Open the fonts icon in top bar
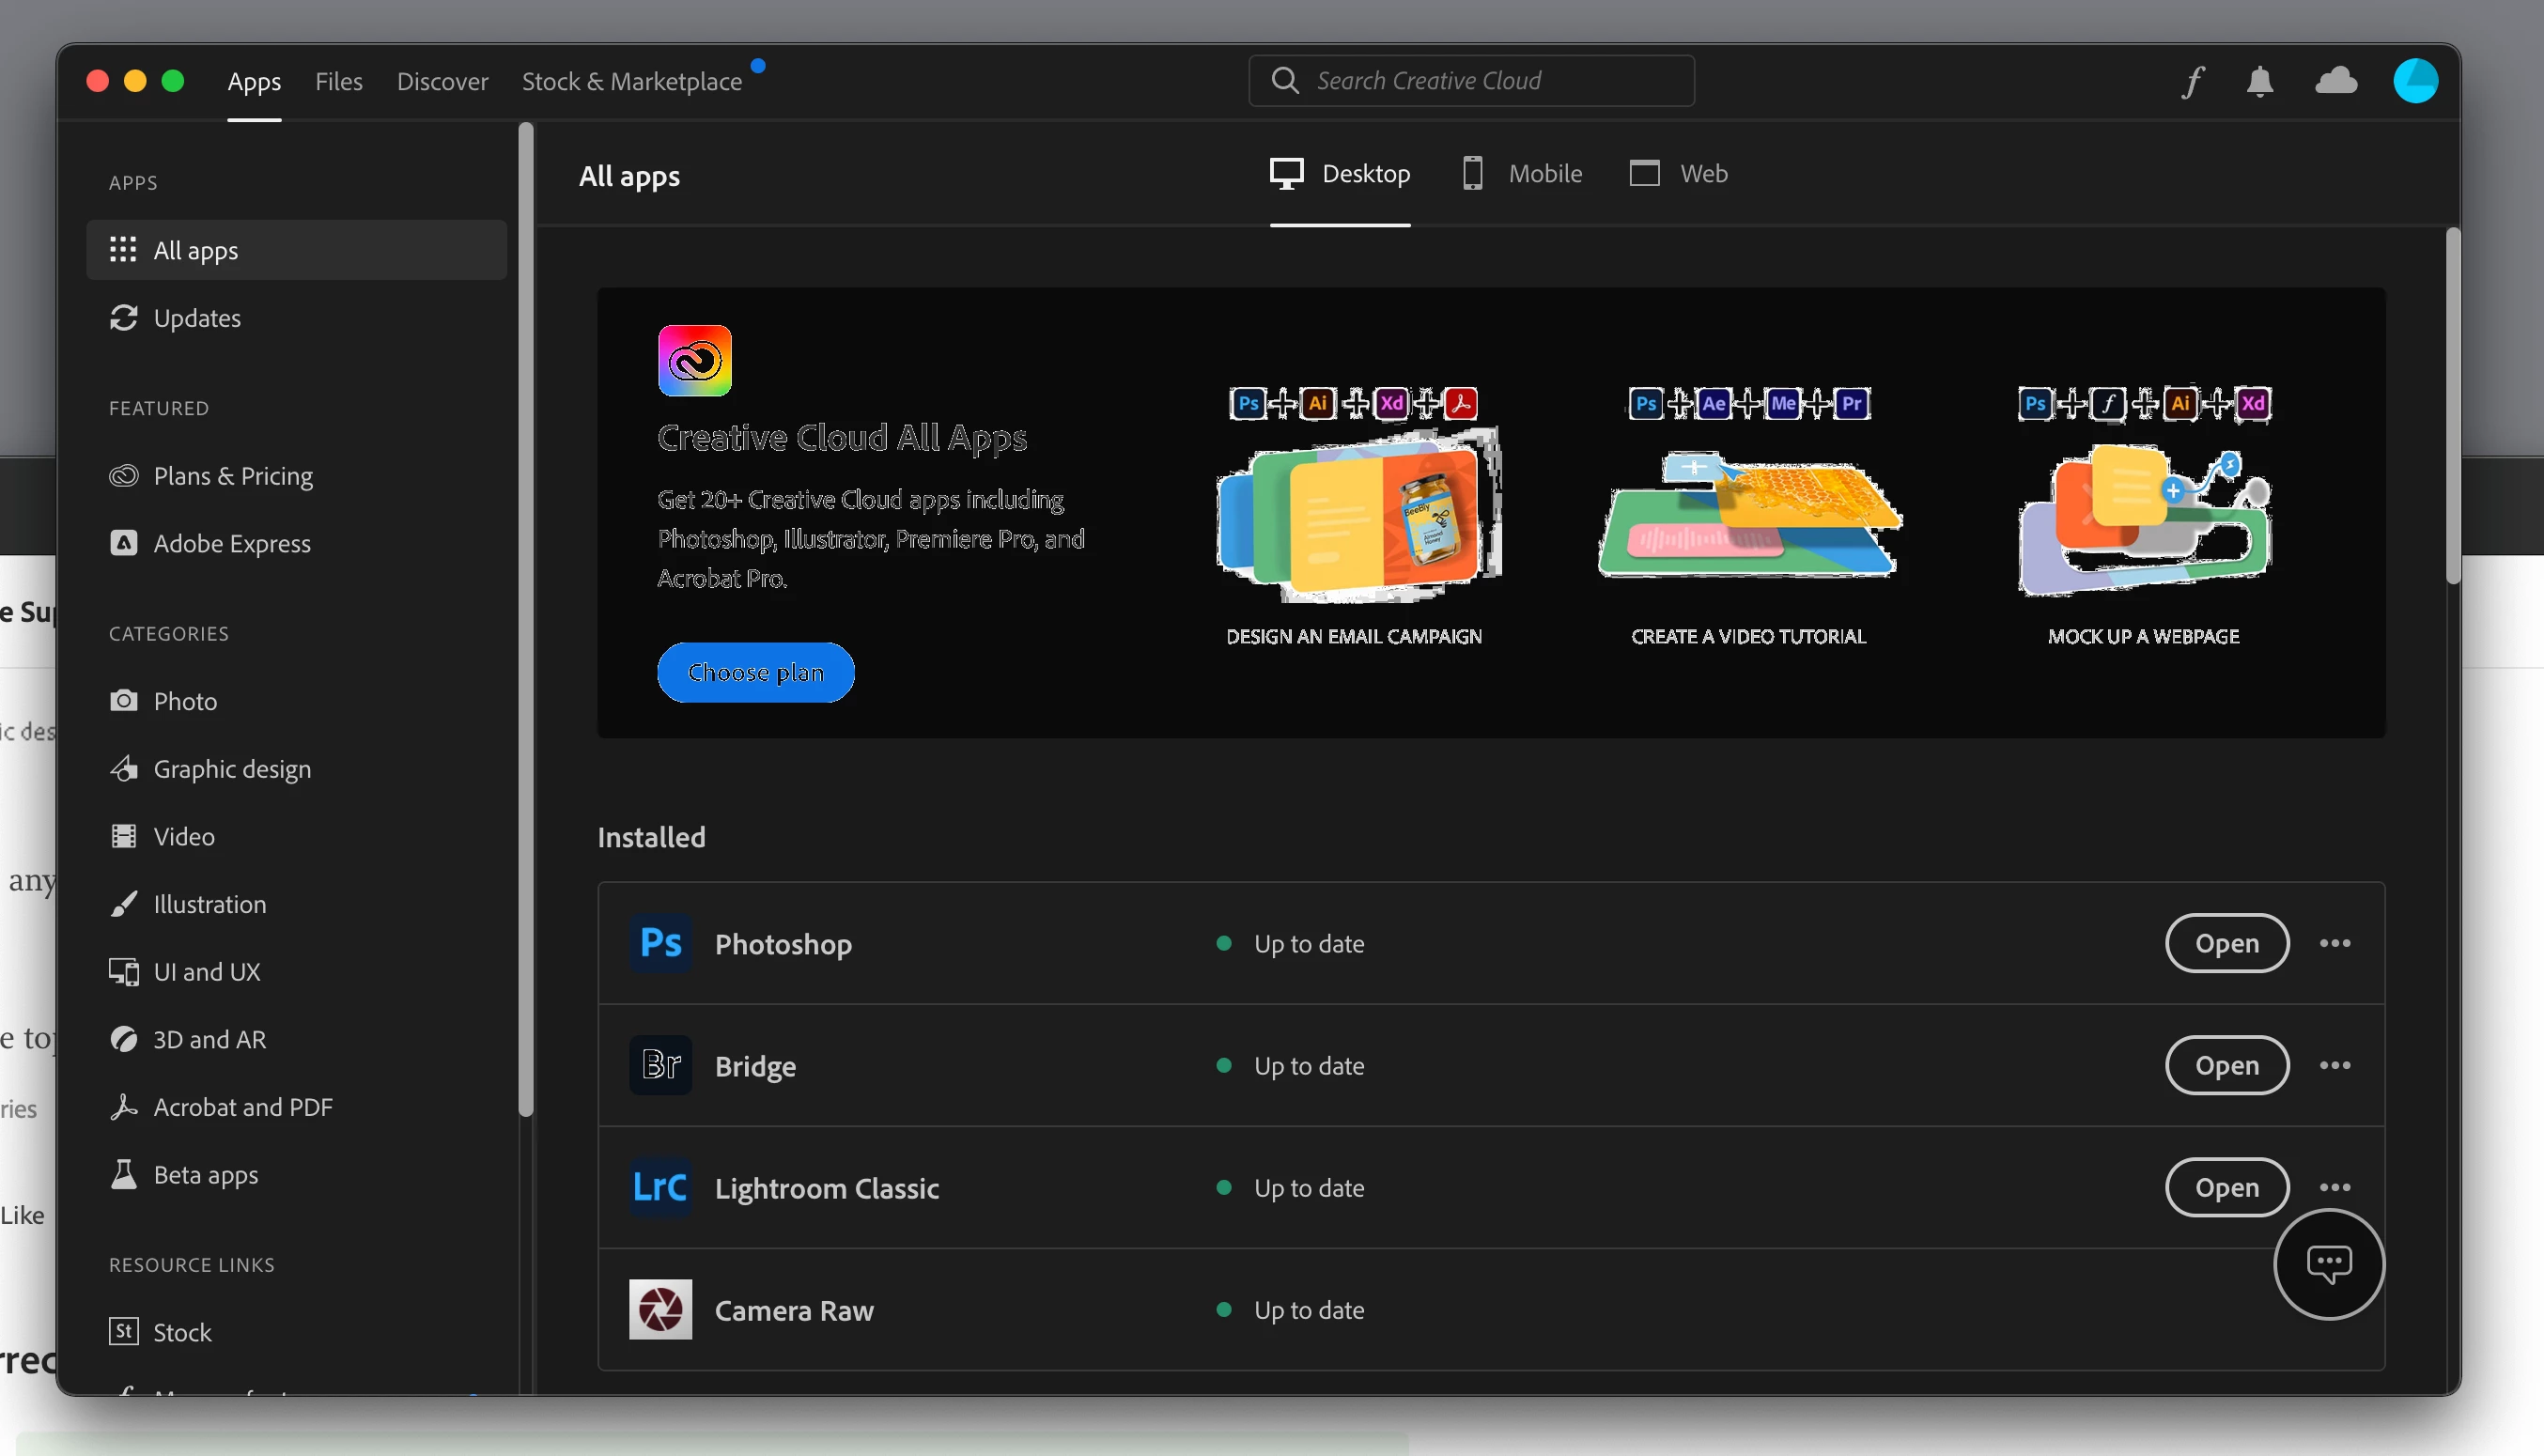This screenshot has width=2544, height=1456. point(2192,81)
